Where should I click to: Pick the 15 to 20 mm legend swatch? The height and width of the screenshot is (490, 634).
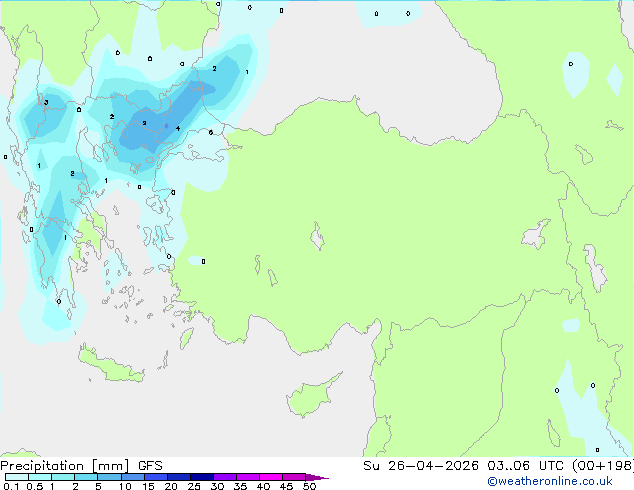pyautogui.click(x=156, y=477)
